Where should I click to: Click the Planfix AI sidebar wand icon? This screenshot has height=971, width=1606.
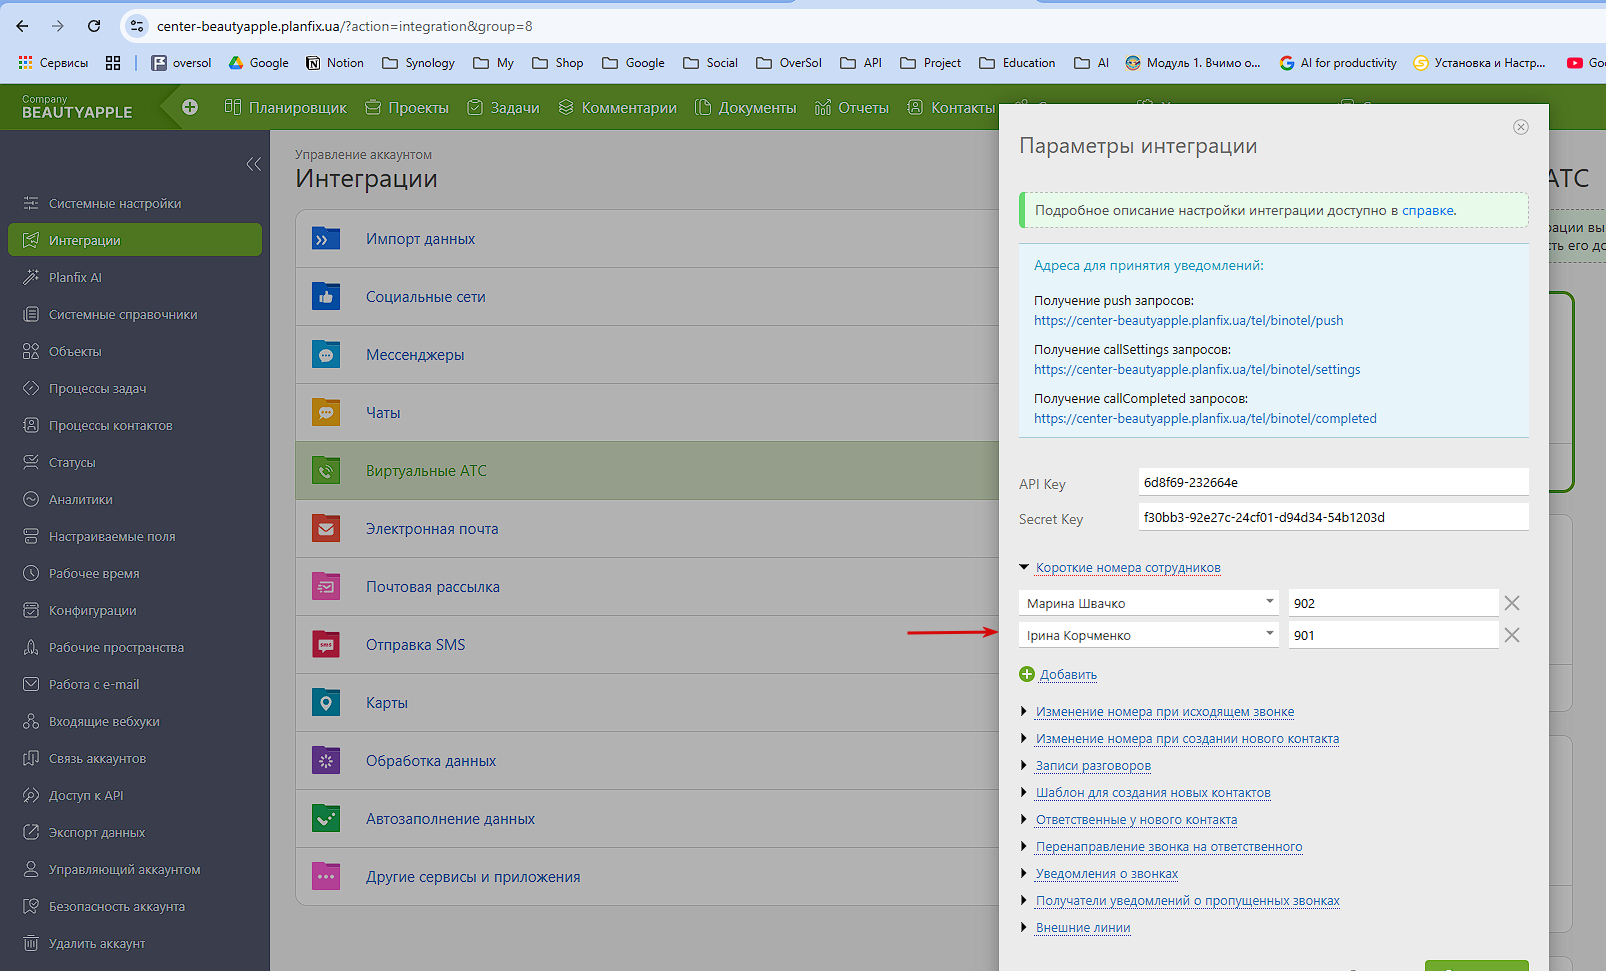click(x=31, y=277)
